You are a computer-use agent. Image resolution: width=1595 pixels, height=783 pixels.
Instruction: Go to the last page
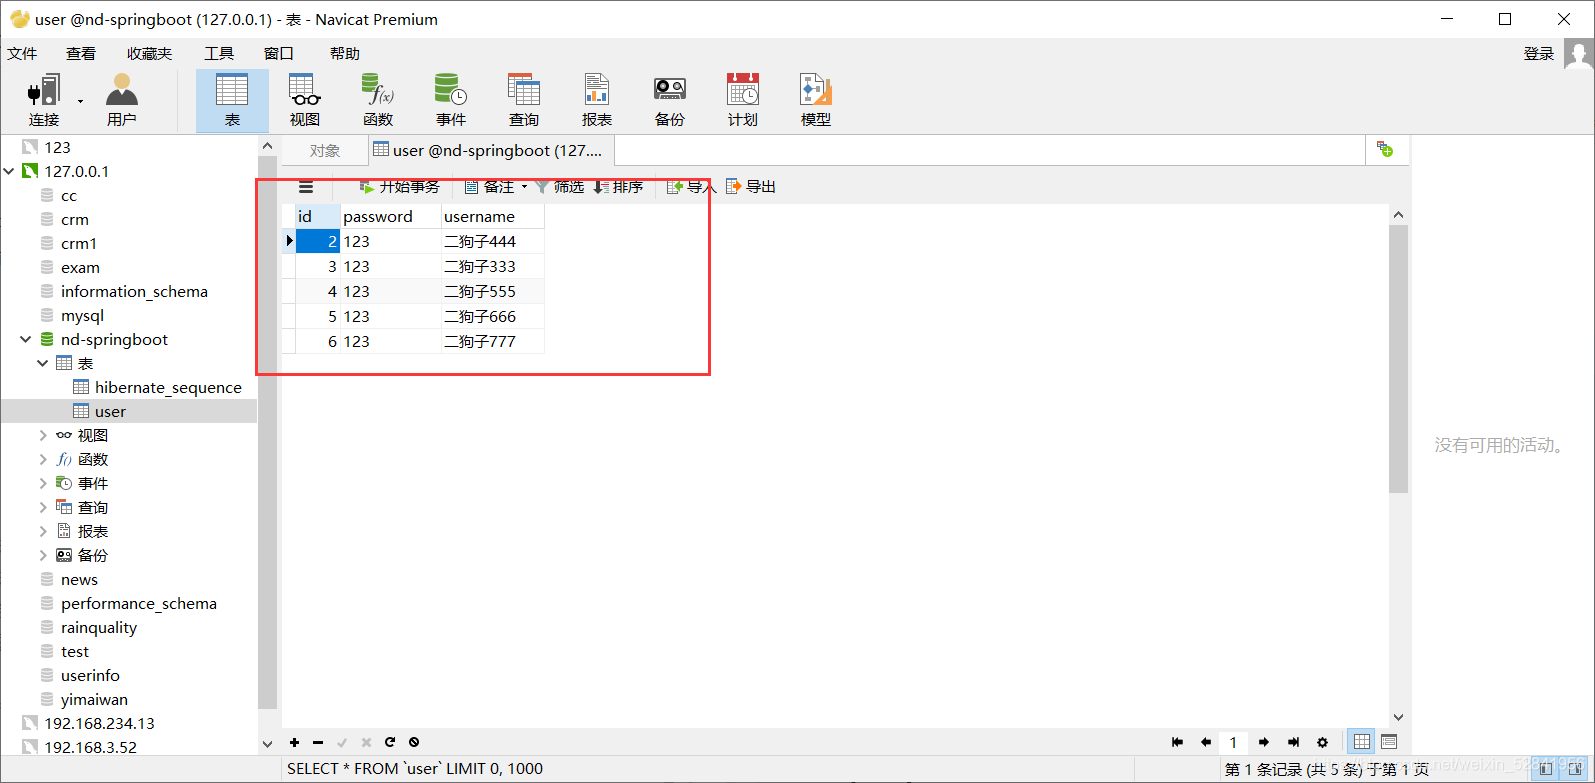click(1293, 742)
